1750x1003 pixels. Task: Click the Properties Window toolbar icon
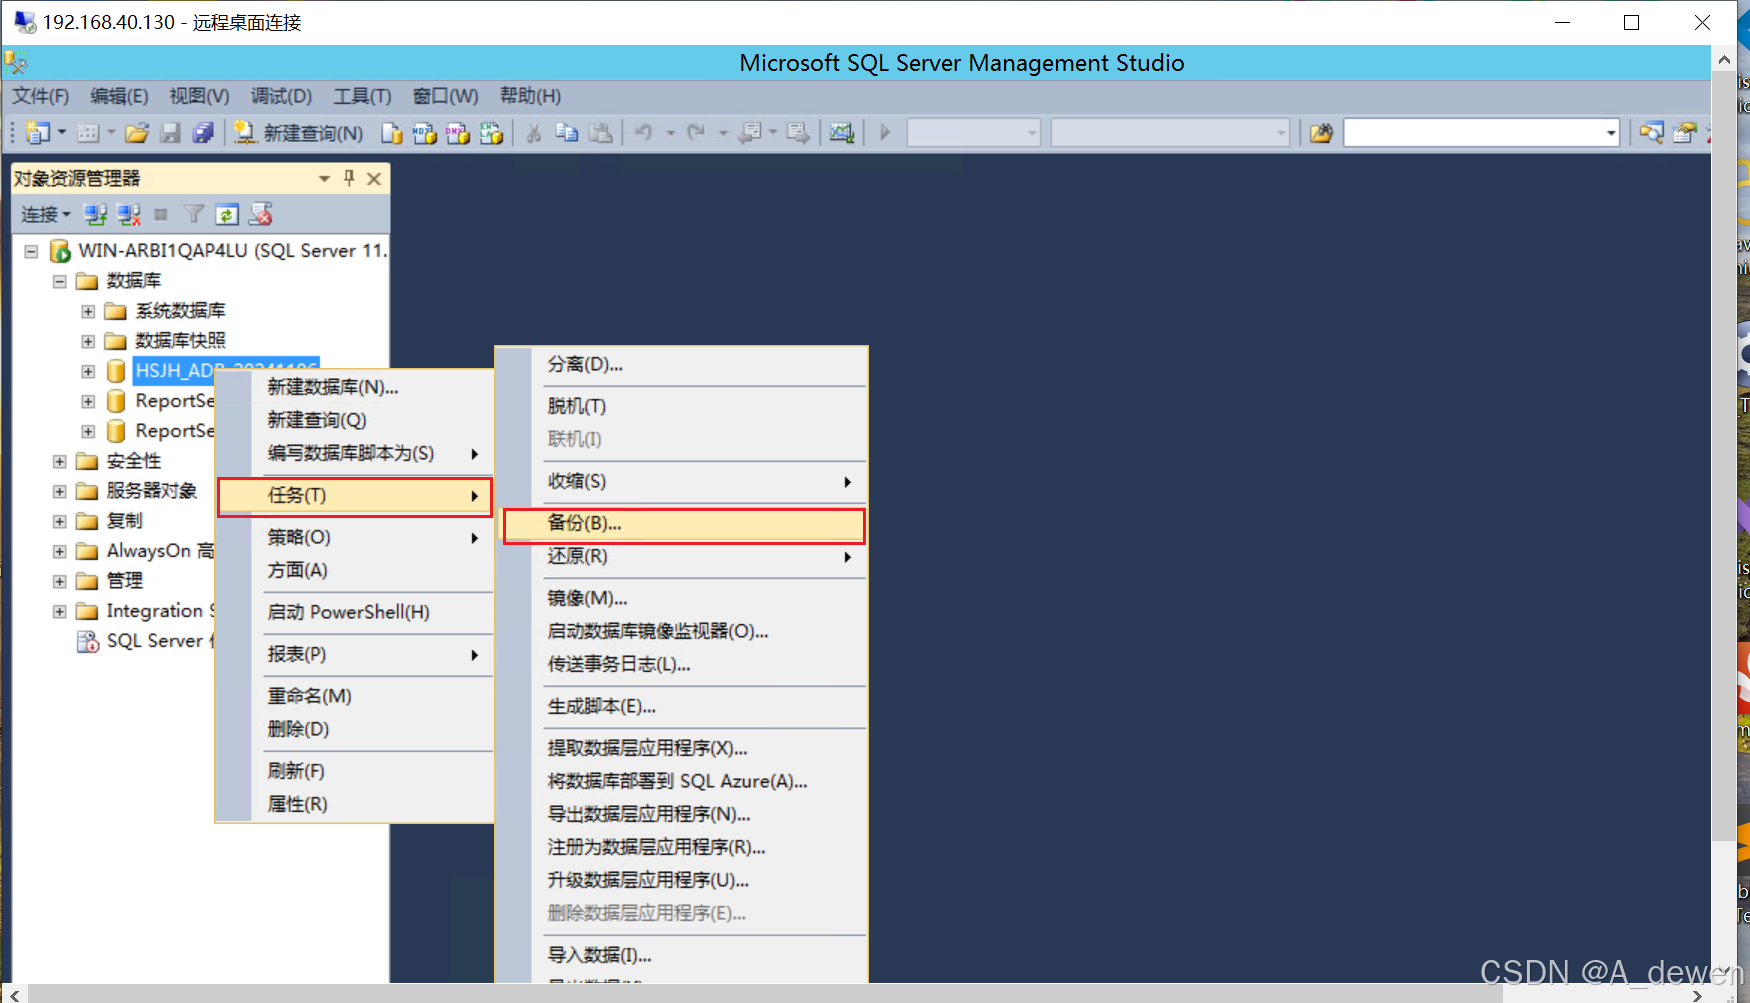pyautogui.click(x=1685, y=132)
